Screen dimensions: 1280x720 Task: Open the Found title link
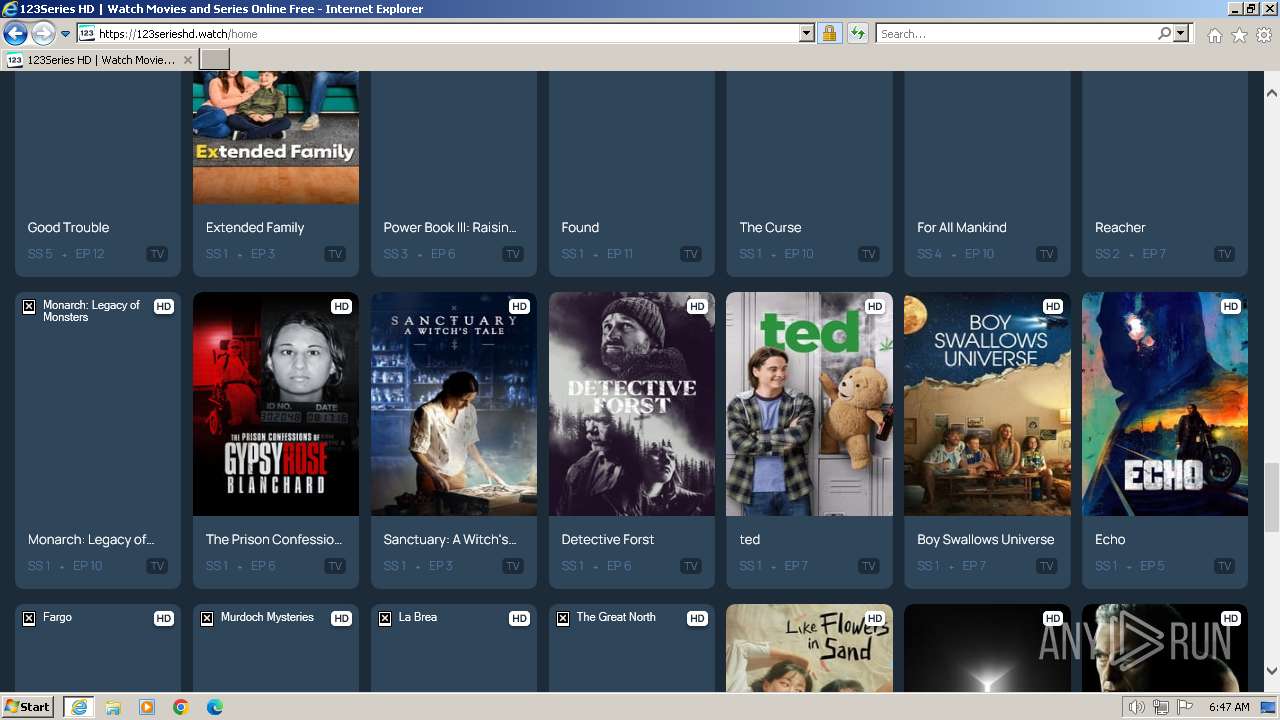580,227
